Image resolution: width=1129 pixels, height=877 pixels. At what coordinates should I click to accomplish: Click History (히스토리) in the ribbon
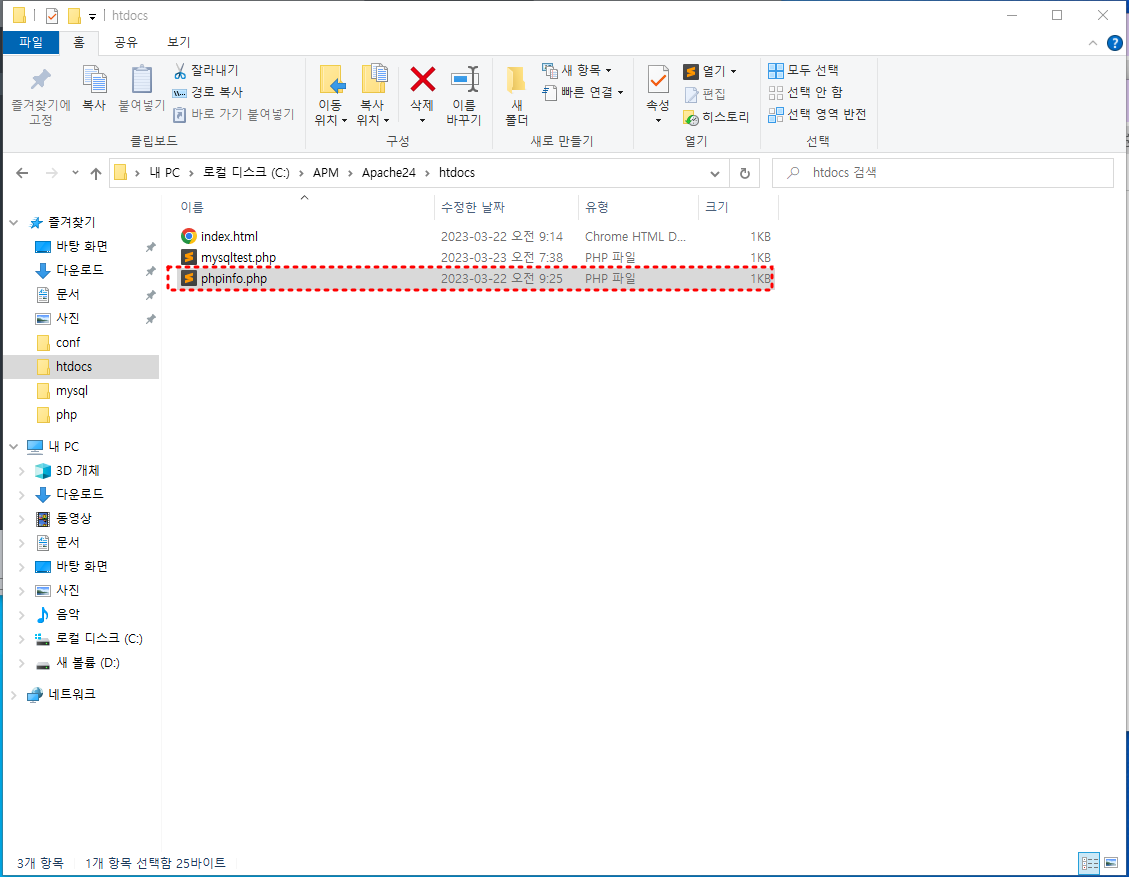[716, 117]
